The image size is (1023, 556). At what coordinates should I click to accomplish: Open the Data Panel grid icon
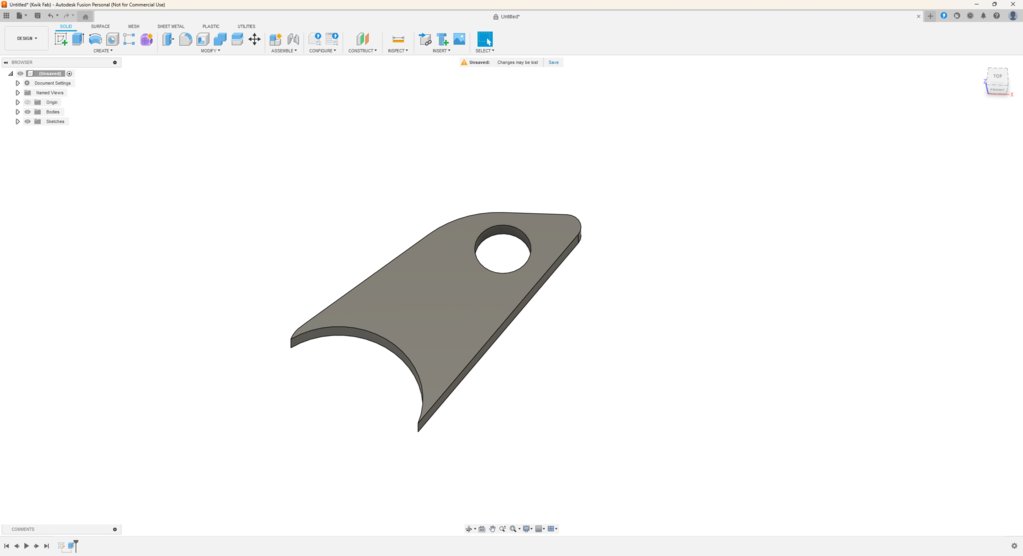click(x=7, y=16)
